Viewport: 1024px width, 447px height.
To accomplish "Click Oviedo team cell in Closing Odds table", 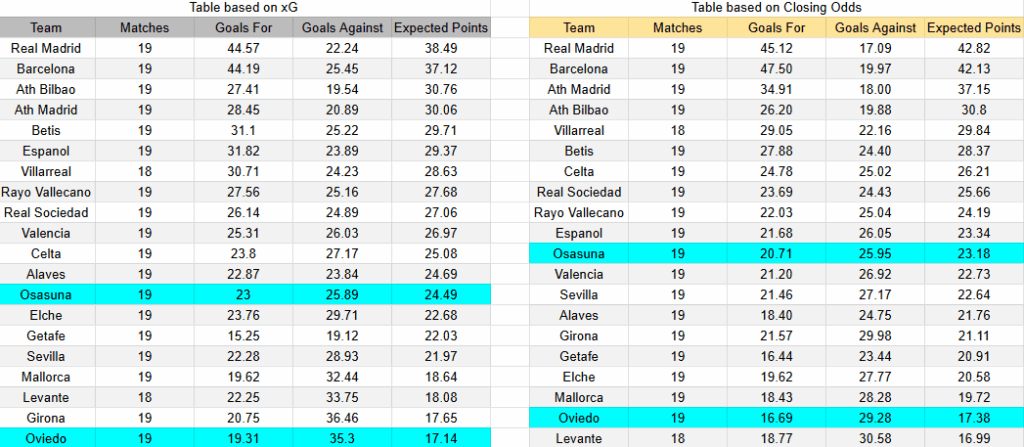I will coord(580,418).
